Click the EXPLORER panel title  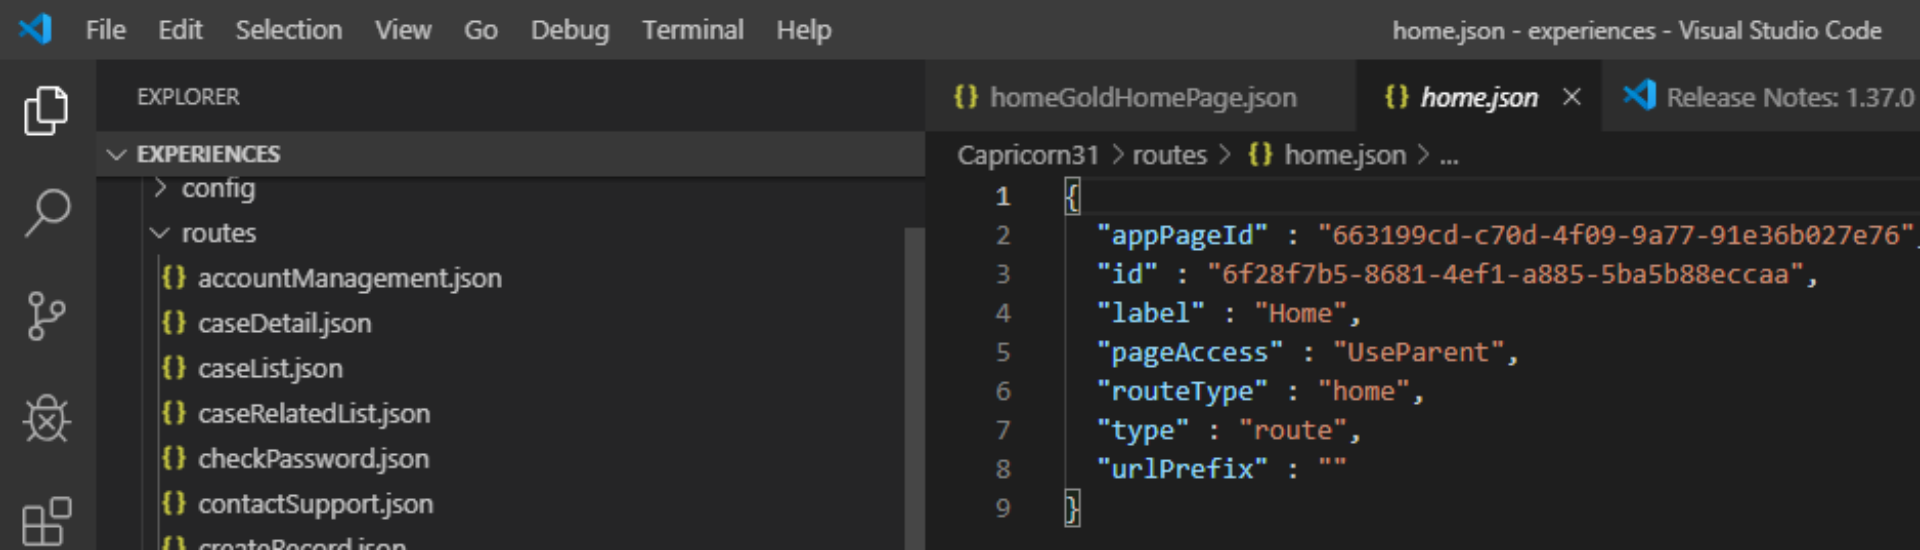pos(188,97)
